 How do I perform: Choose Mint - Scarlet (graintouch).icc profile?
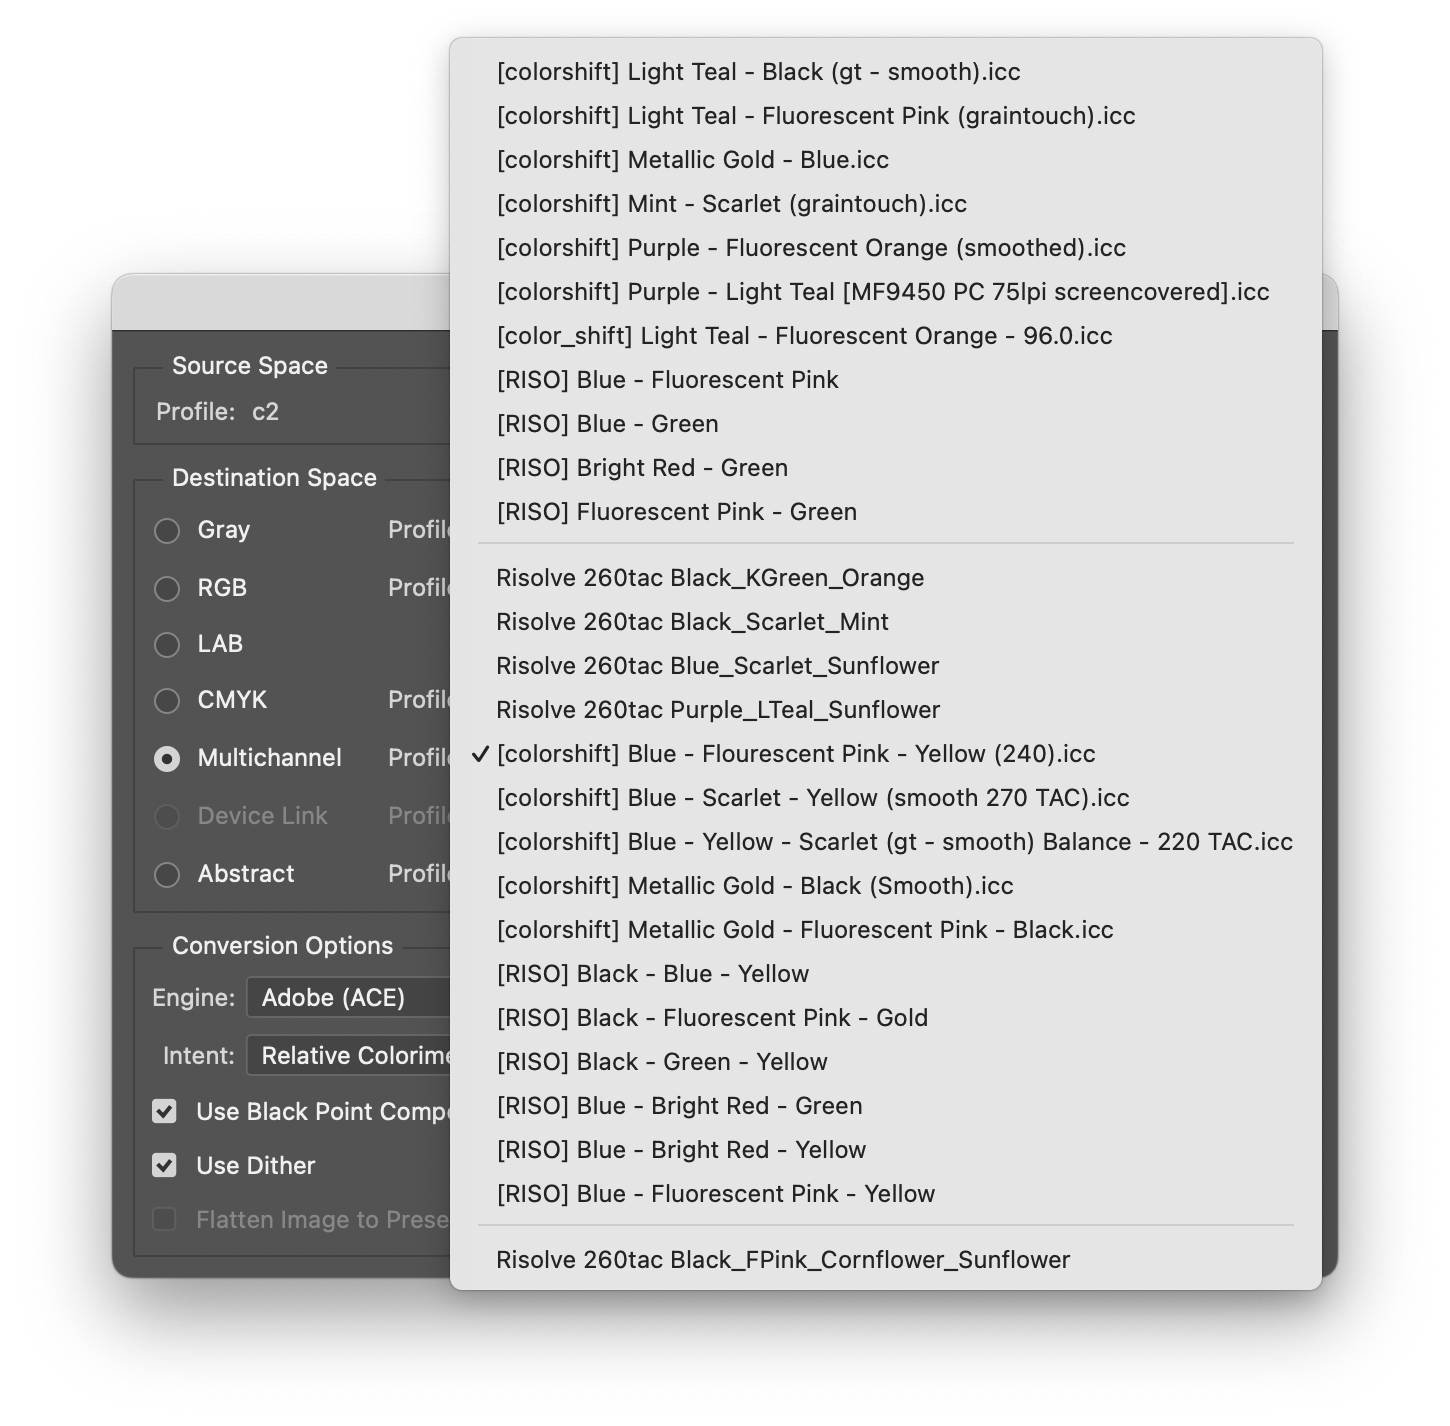click(886, 204)
